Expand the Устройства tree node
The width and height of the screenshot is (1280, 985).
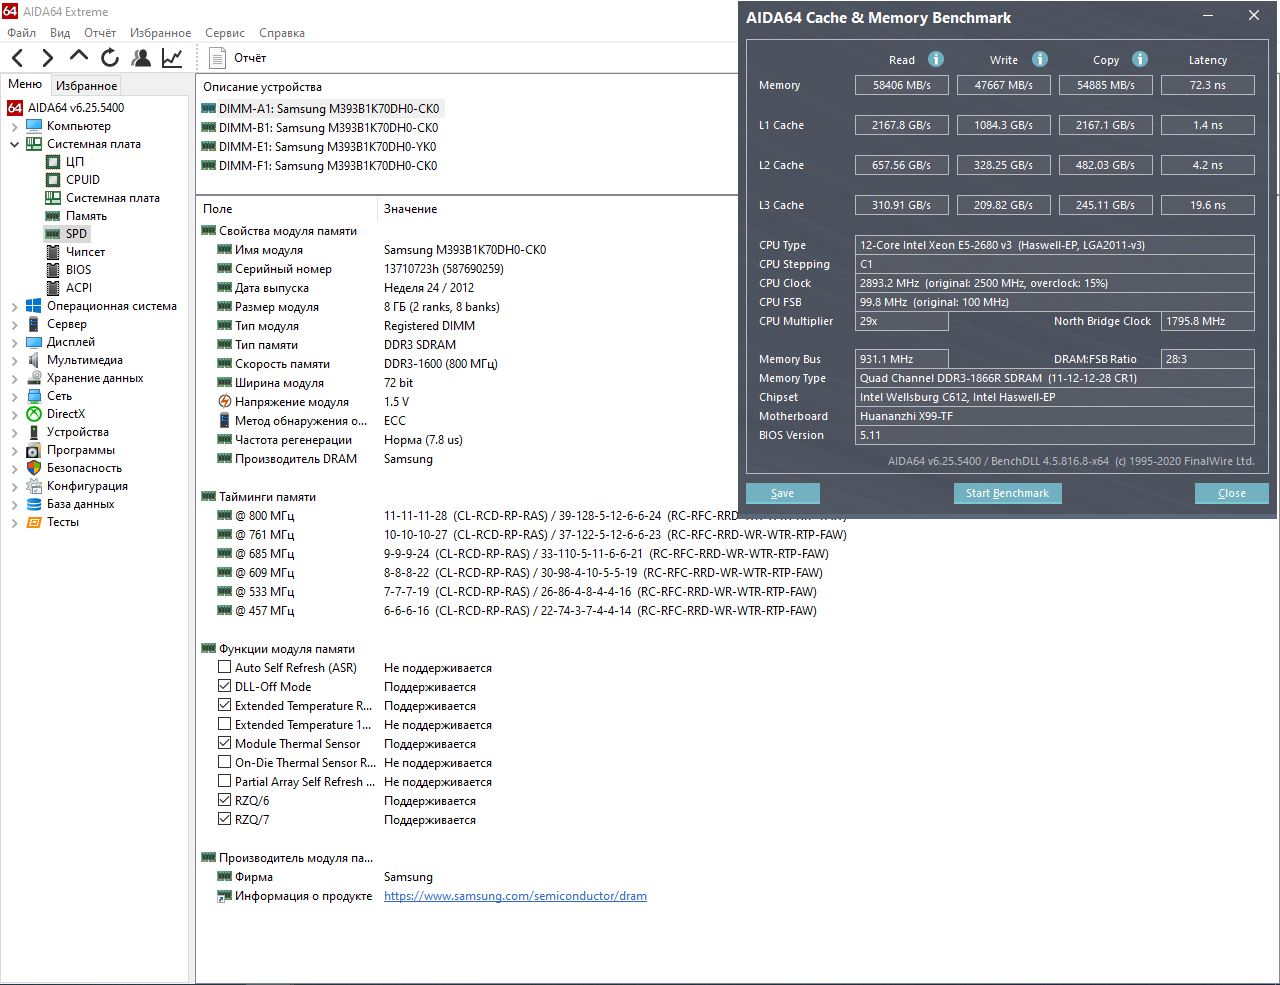click(14, 432)
